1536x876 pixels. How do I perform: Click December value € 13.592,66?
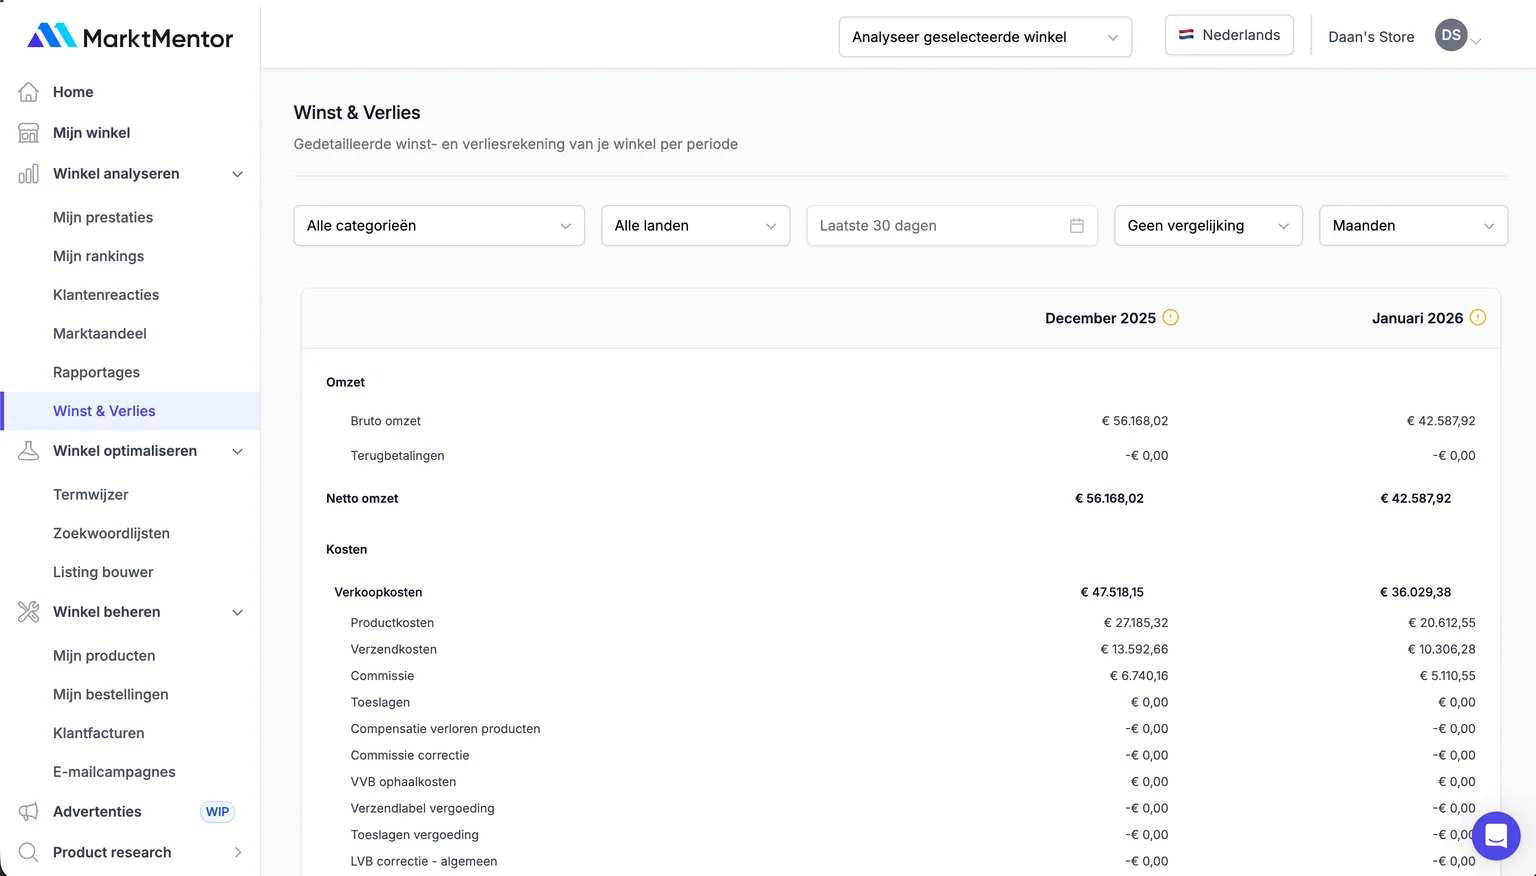(x=1135, y=649)
